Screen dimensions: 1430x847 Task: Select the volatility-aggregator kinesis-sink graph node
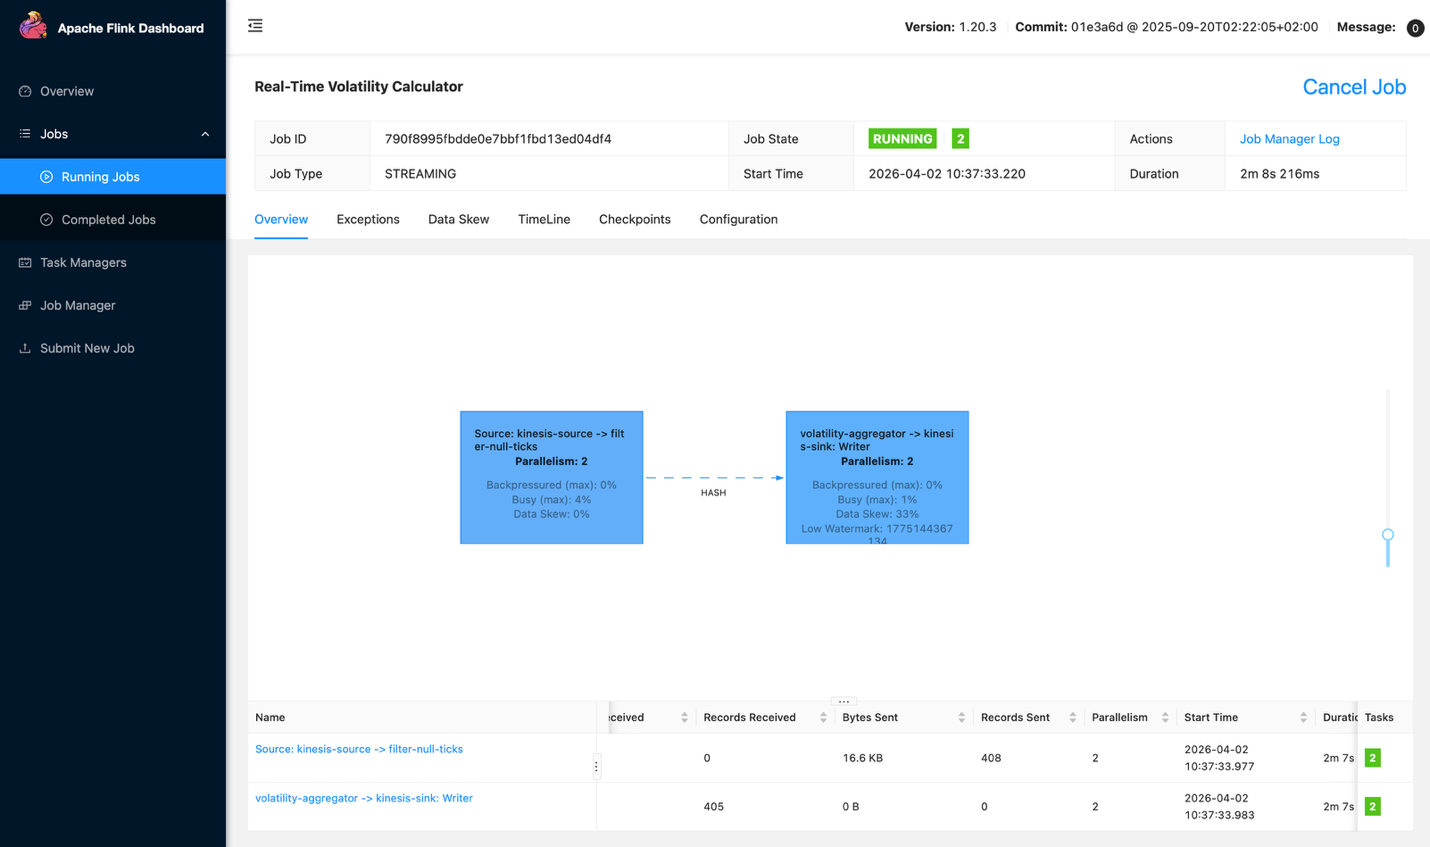pyautogui.click(x=877, y=478)
